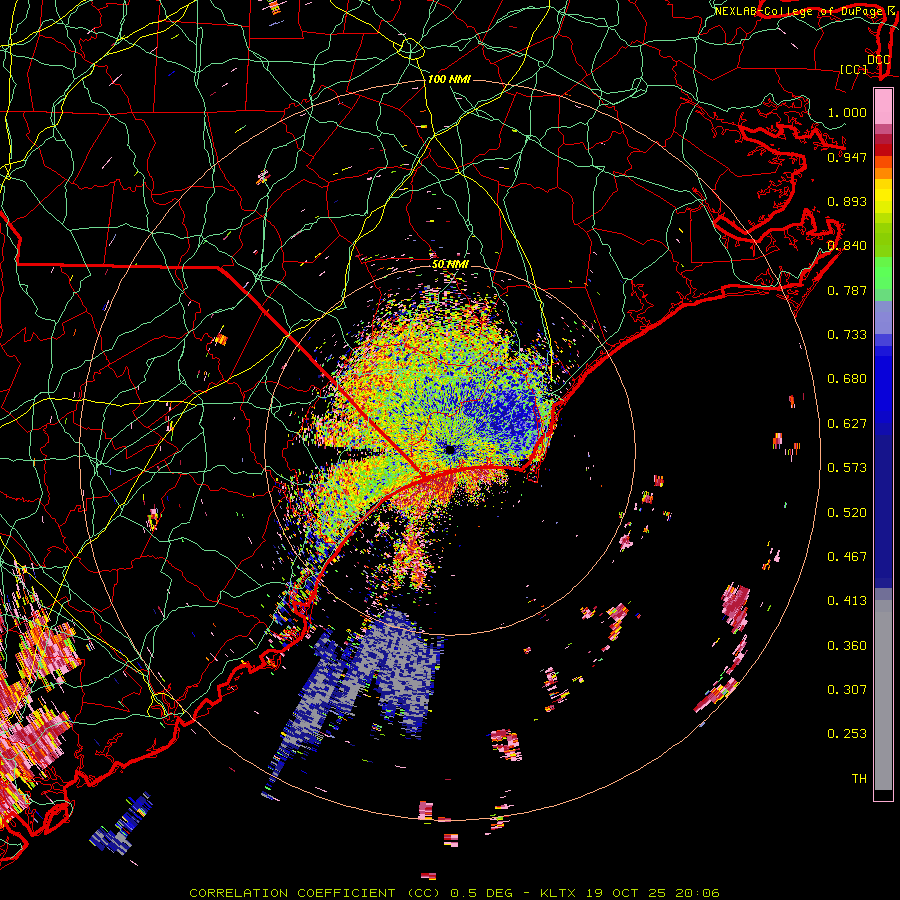Pick the gray lower color bar segment
Screen dimensions: 900x900
(x=883, y=695)
